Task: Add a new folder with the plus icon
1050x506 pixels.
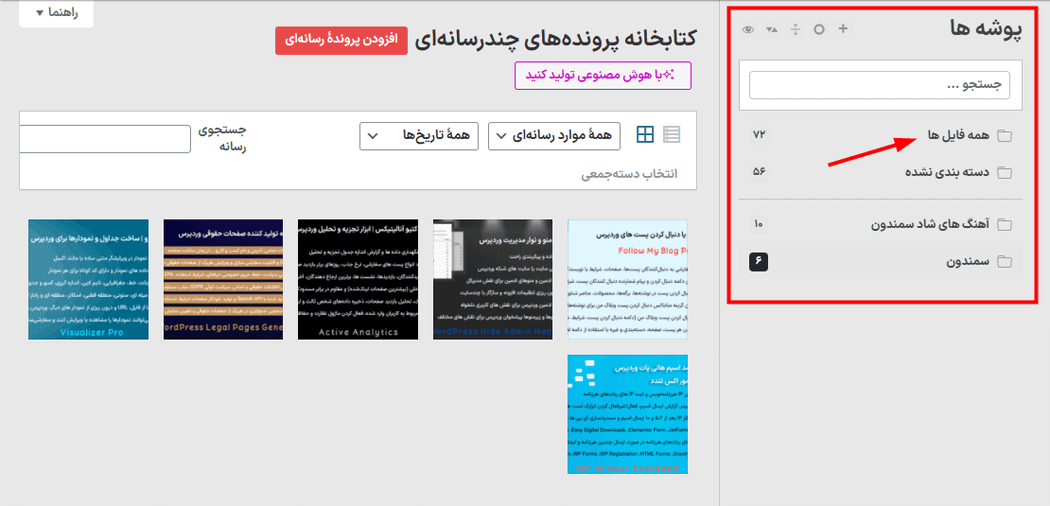Action: click(x=843, y=29)
